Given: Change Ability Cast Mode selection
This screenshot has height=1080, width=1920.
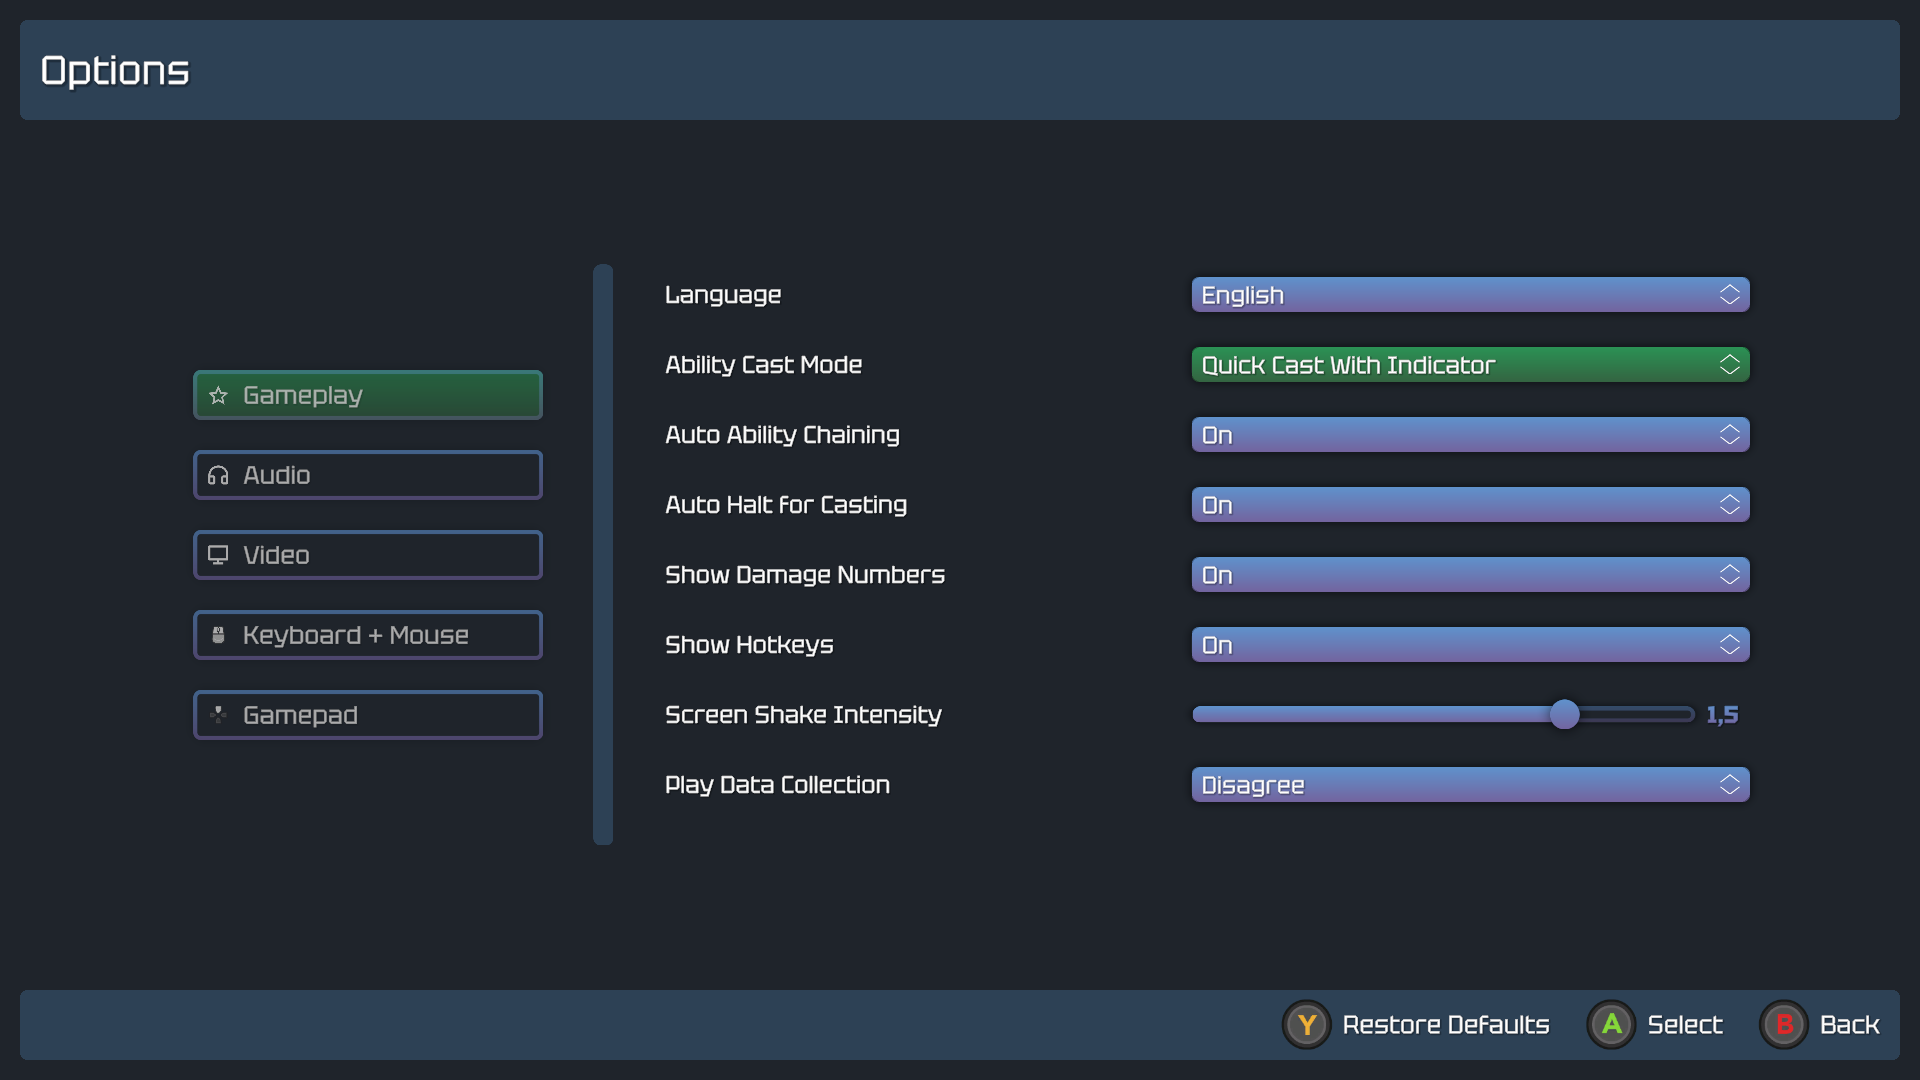Looking at the screenshot, I should tap(1470, 365).
